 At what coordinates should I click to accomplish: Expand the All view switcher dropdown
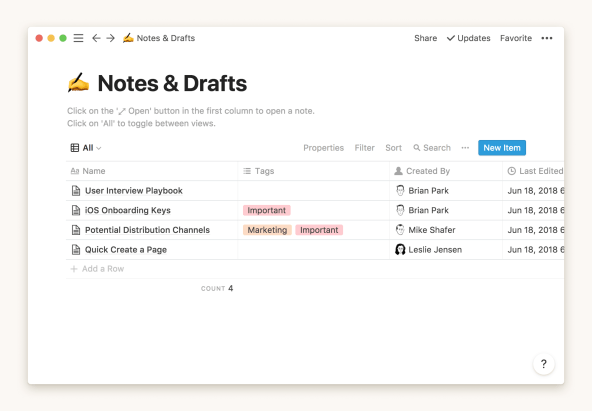86,148
